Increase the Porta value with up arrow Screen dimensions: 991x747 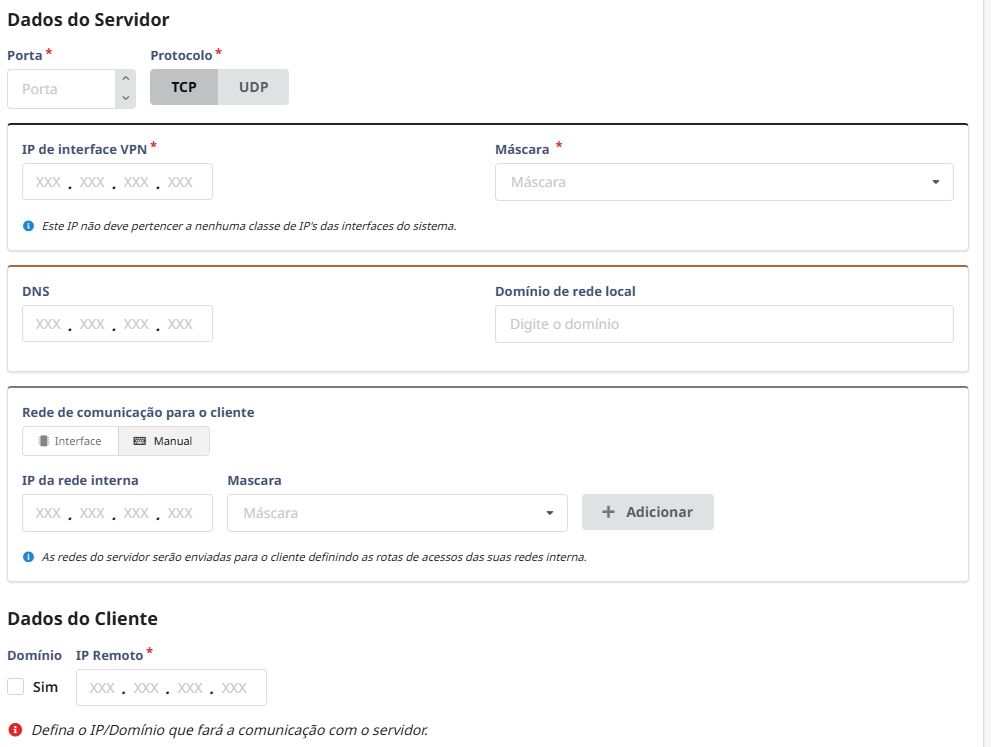pos(125,78)
